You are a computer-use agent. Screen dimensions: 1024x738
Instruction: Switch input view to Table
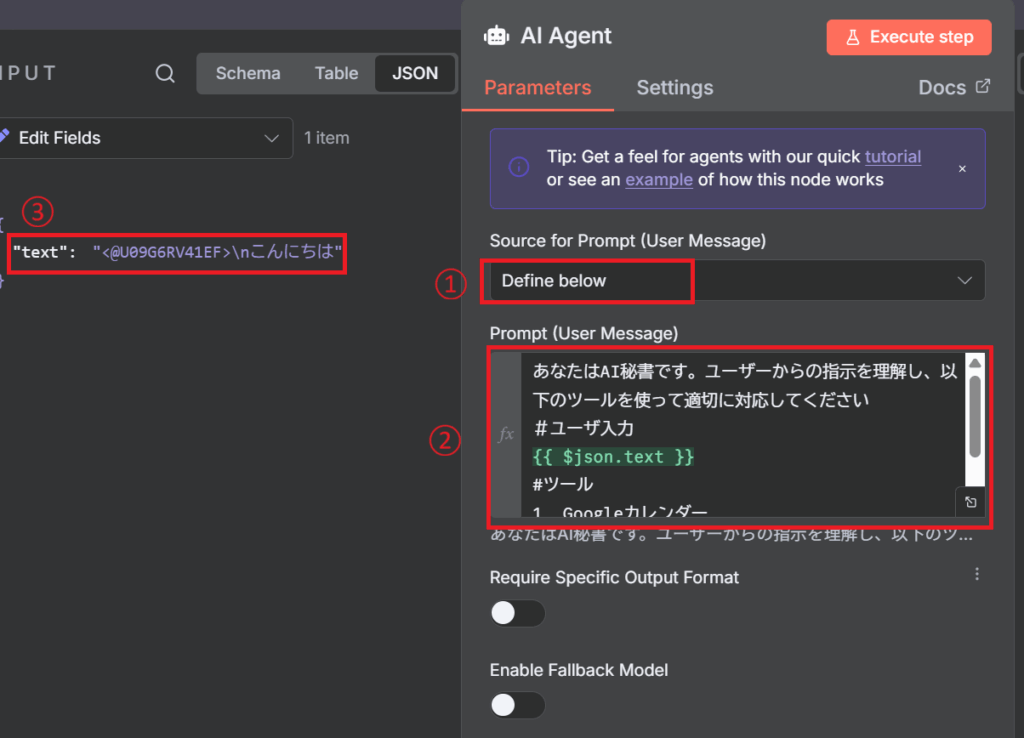pyautogui.click(x=336, y=73)
